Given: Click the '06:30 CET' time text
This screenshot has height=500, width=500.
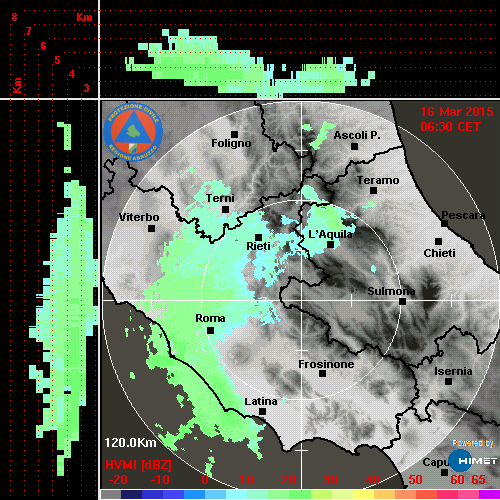Looking at the screenshot, I should click(450, 127).
